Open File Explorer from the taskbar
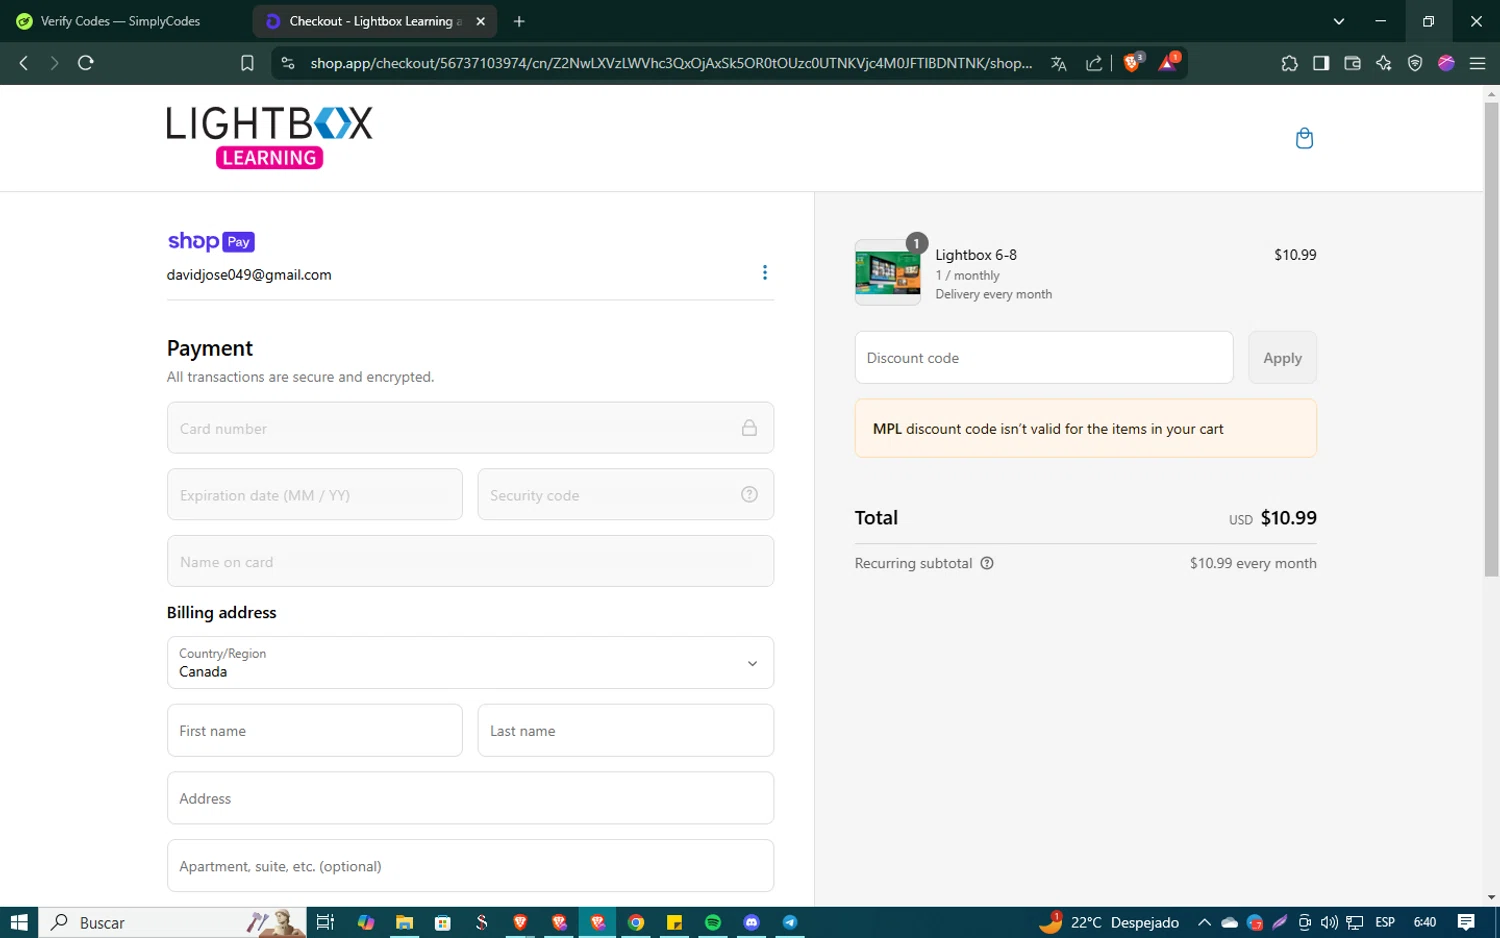1500x938 pixels. pyautogui.click(x=404, y=922)
